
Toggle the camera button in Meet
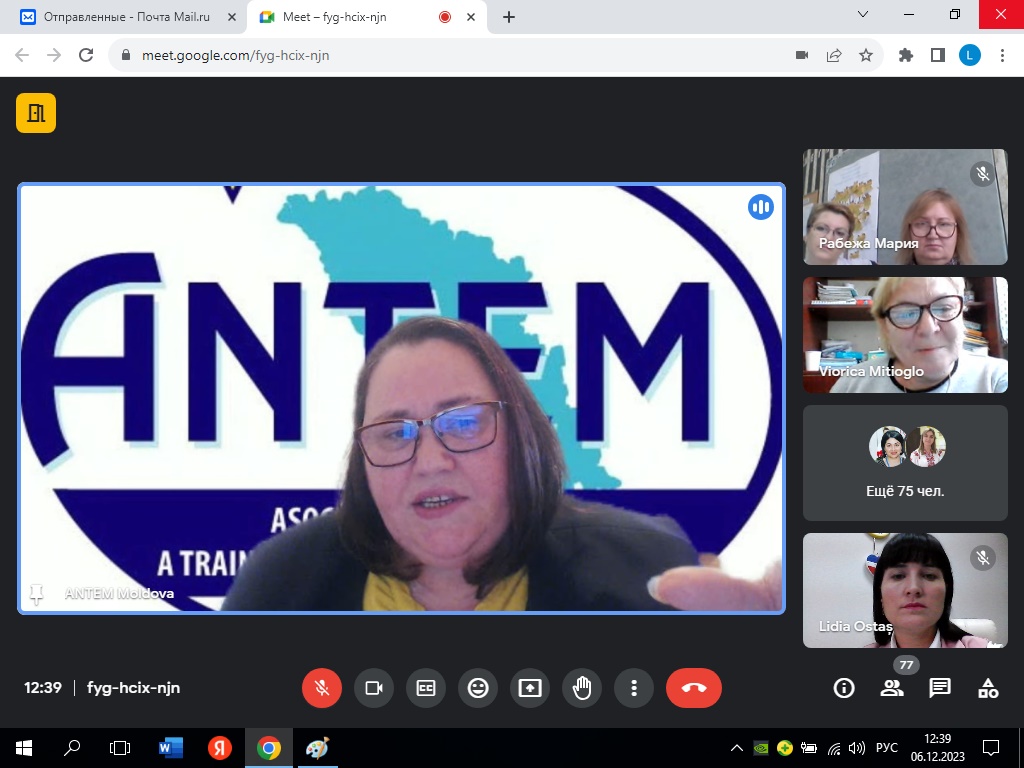point(374,688)
